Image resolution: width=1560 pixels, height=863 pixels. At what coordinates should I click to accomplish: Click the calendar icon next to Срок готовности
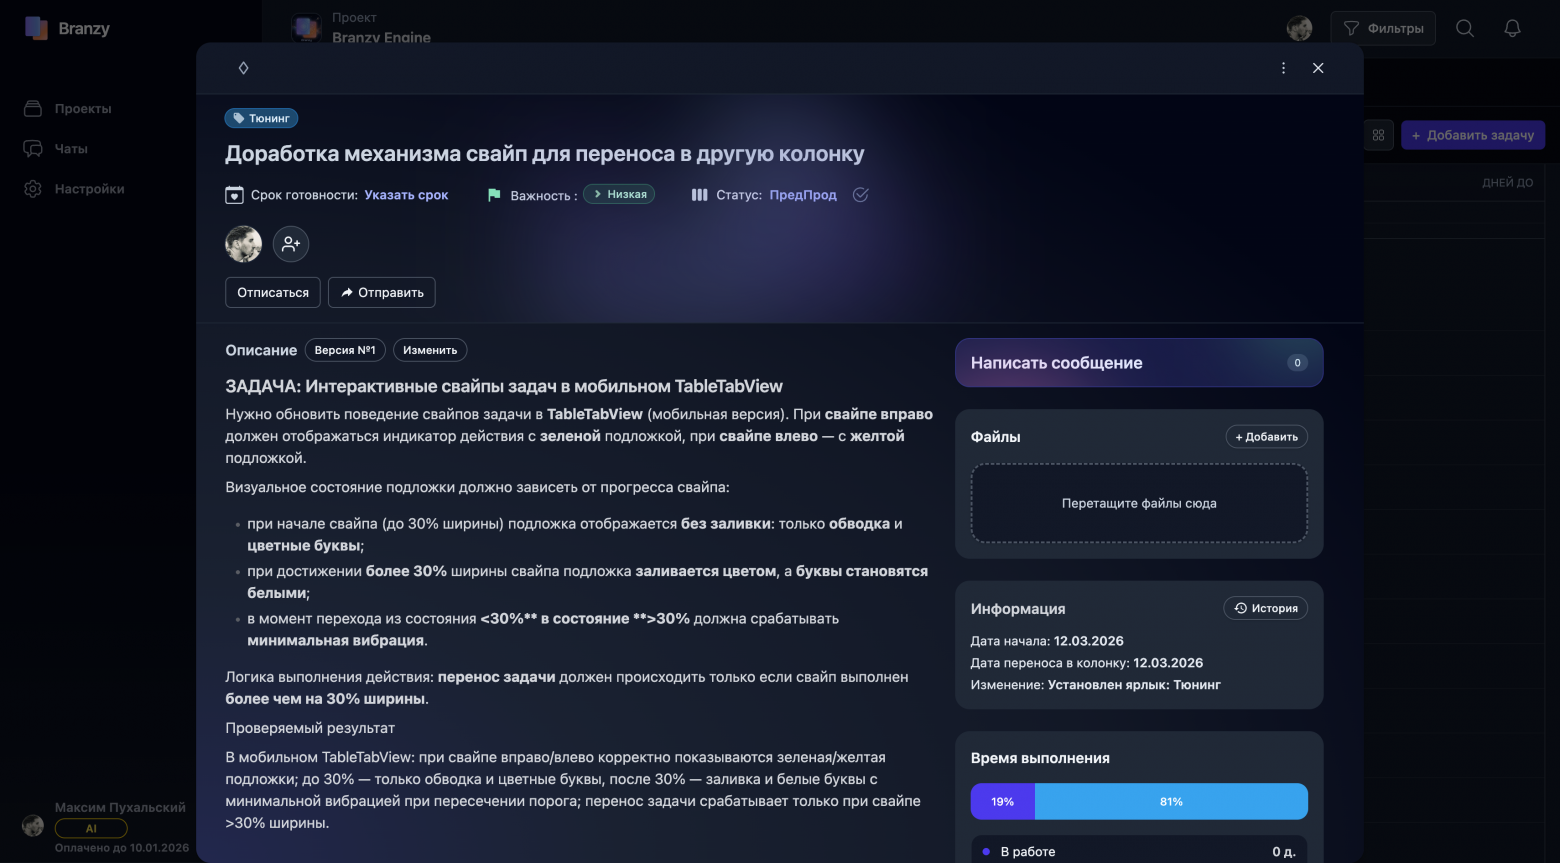[233, 194]
